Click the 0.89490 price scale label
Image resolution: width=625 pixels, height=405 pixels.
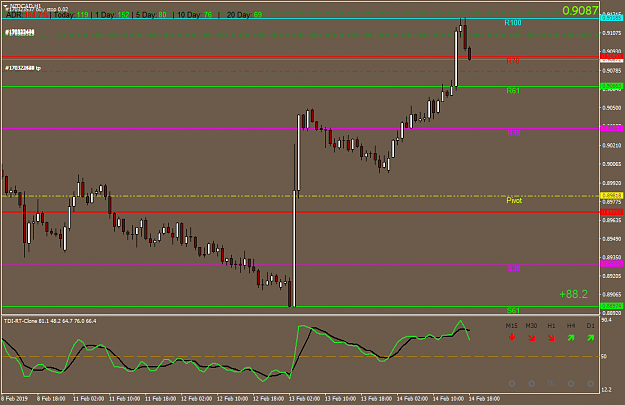coord(611,239)
